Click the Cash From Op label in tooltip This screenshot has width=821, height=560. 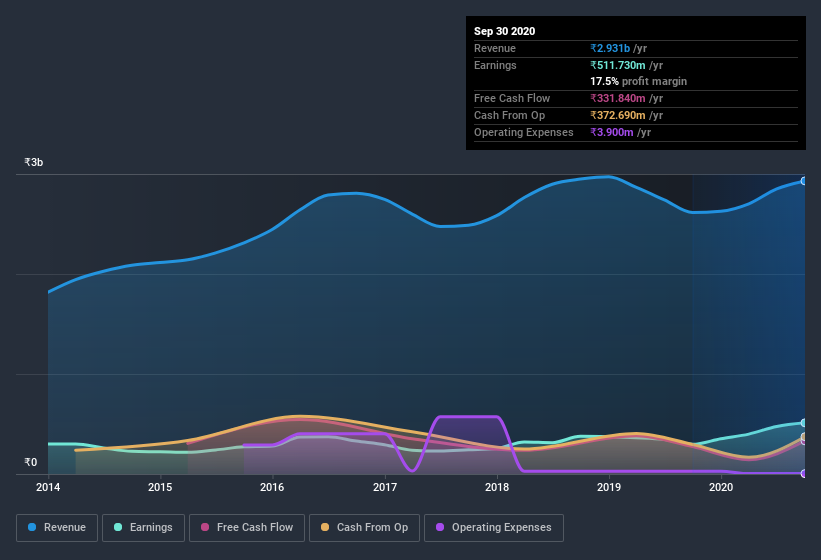click(x=509, y=115)
